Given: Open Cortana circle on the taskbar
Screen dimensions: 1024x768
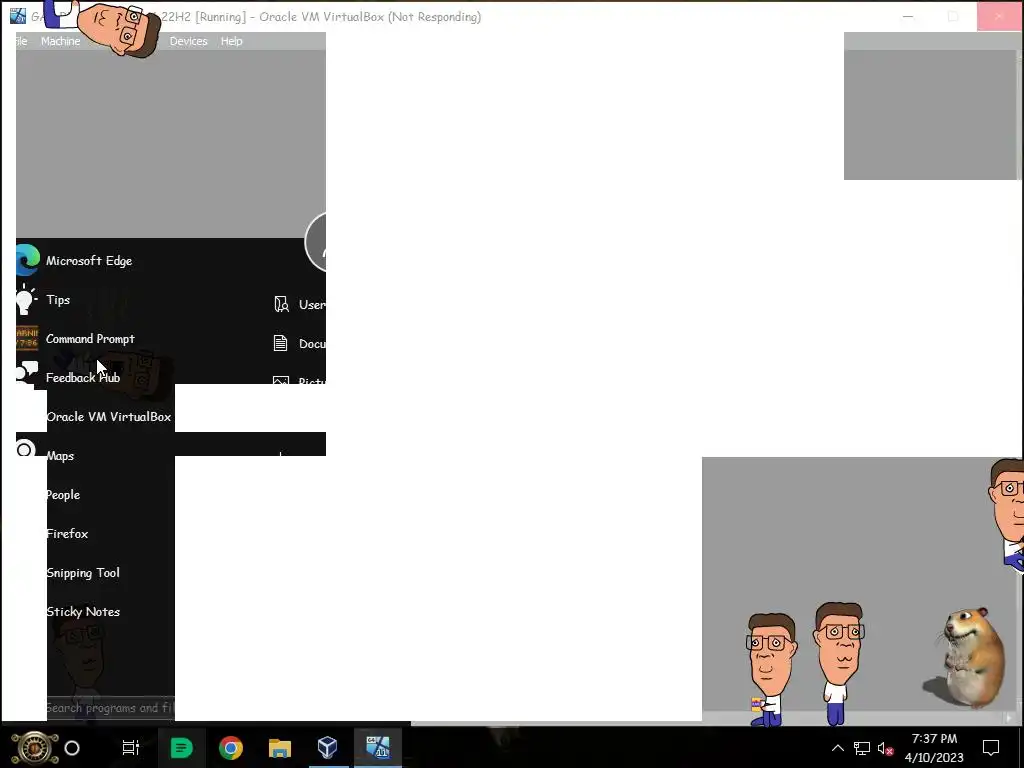Looking at the screenshot, I should [x=72, y=748].
